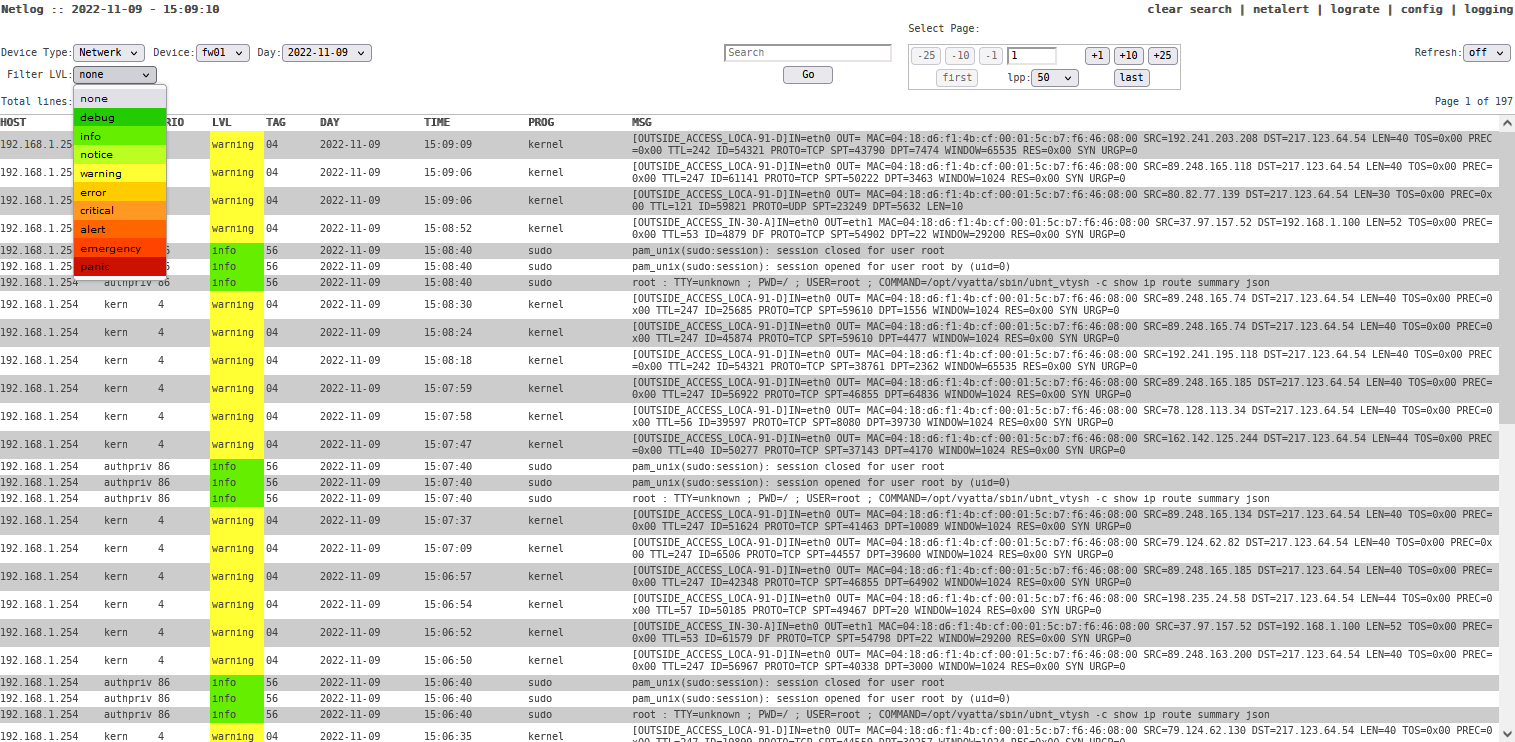This screenshot has width=1515, height=742.
Task: Select 'notice' filter level option
Action: click(x=120, y=155)
